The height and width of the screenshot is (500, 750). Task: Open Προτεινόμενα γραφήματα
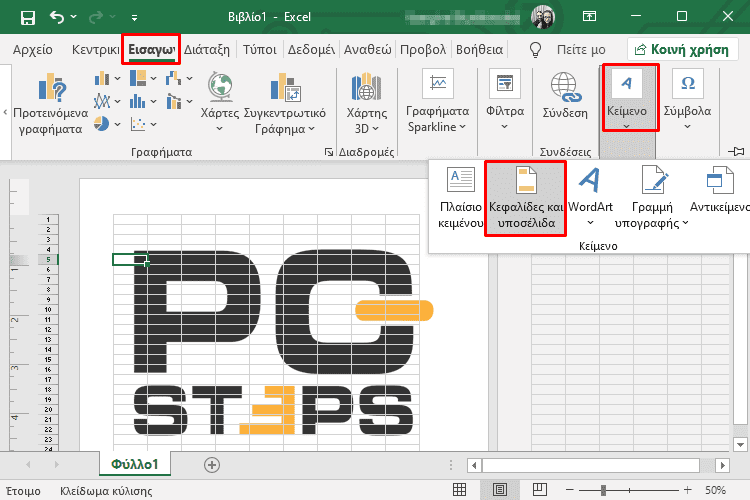pyautogui.click(x=51, y=104)
